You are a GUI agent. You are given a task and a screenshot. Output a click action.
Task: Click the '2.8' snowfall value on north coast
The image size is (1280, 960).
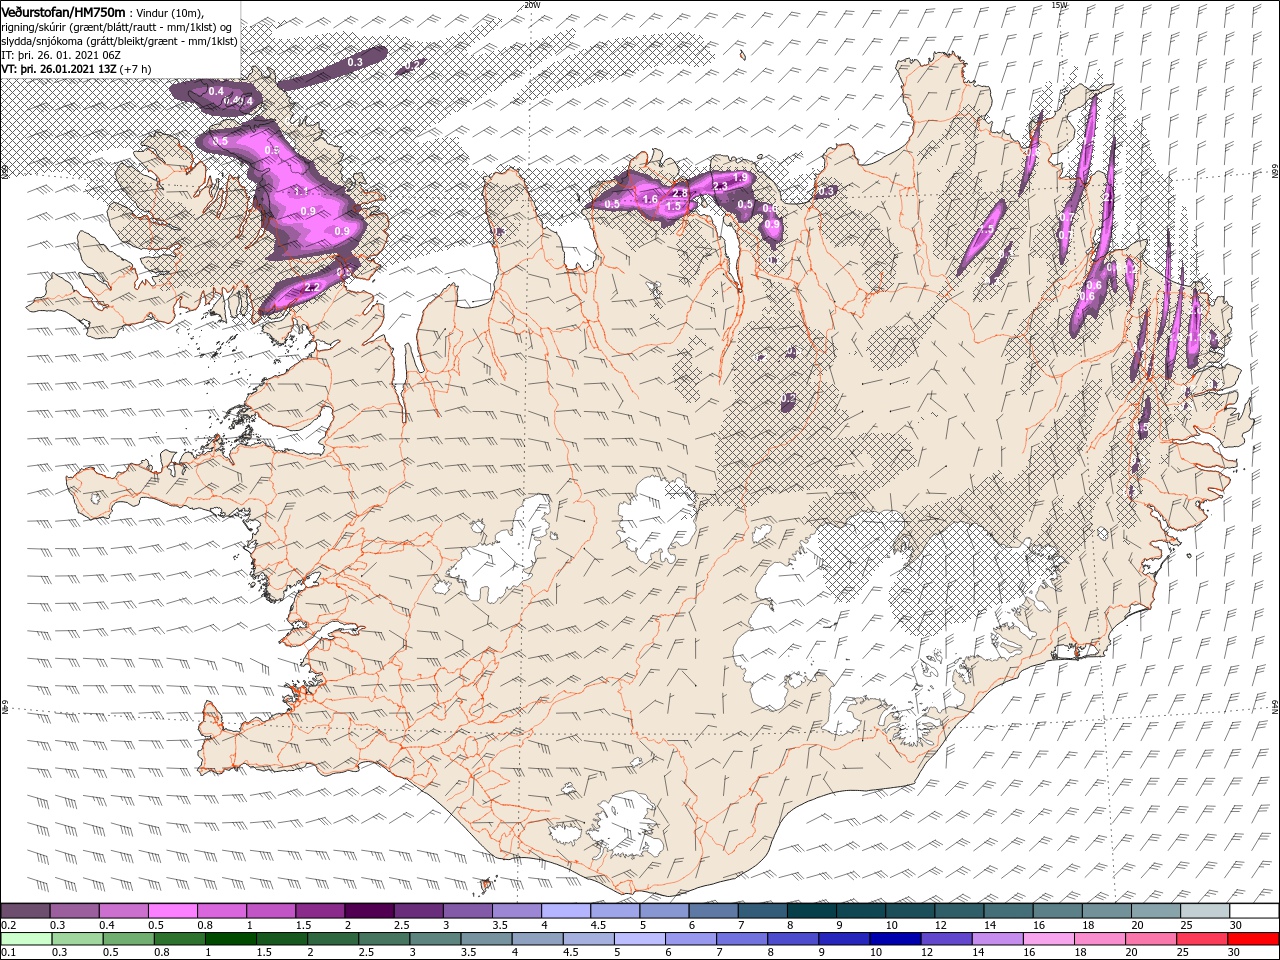(x=680, y=193)
